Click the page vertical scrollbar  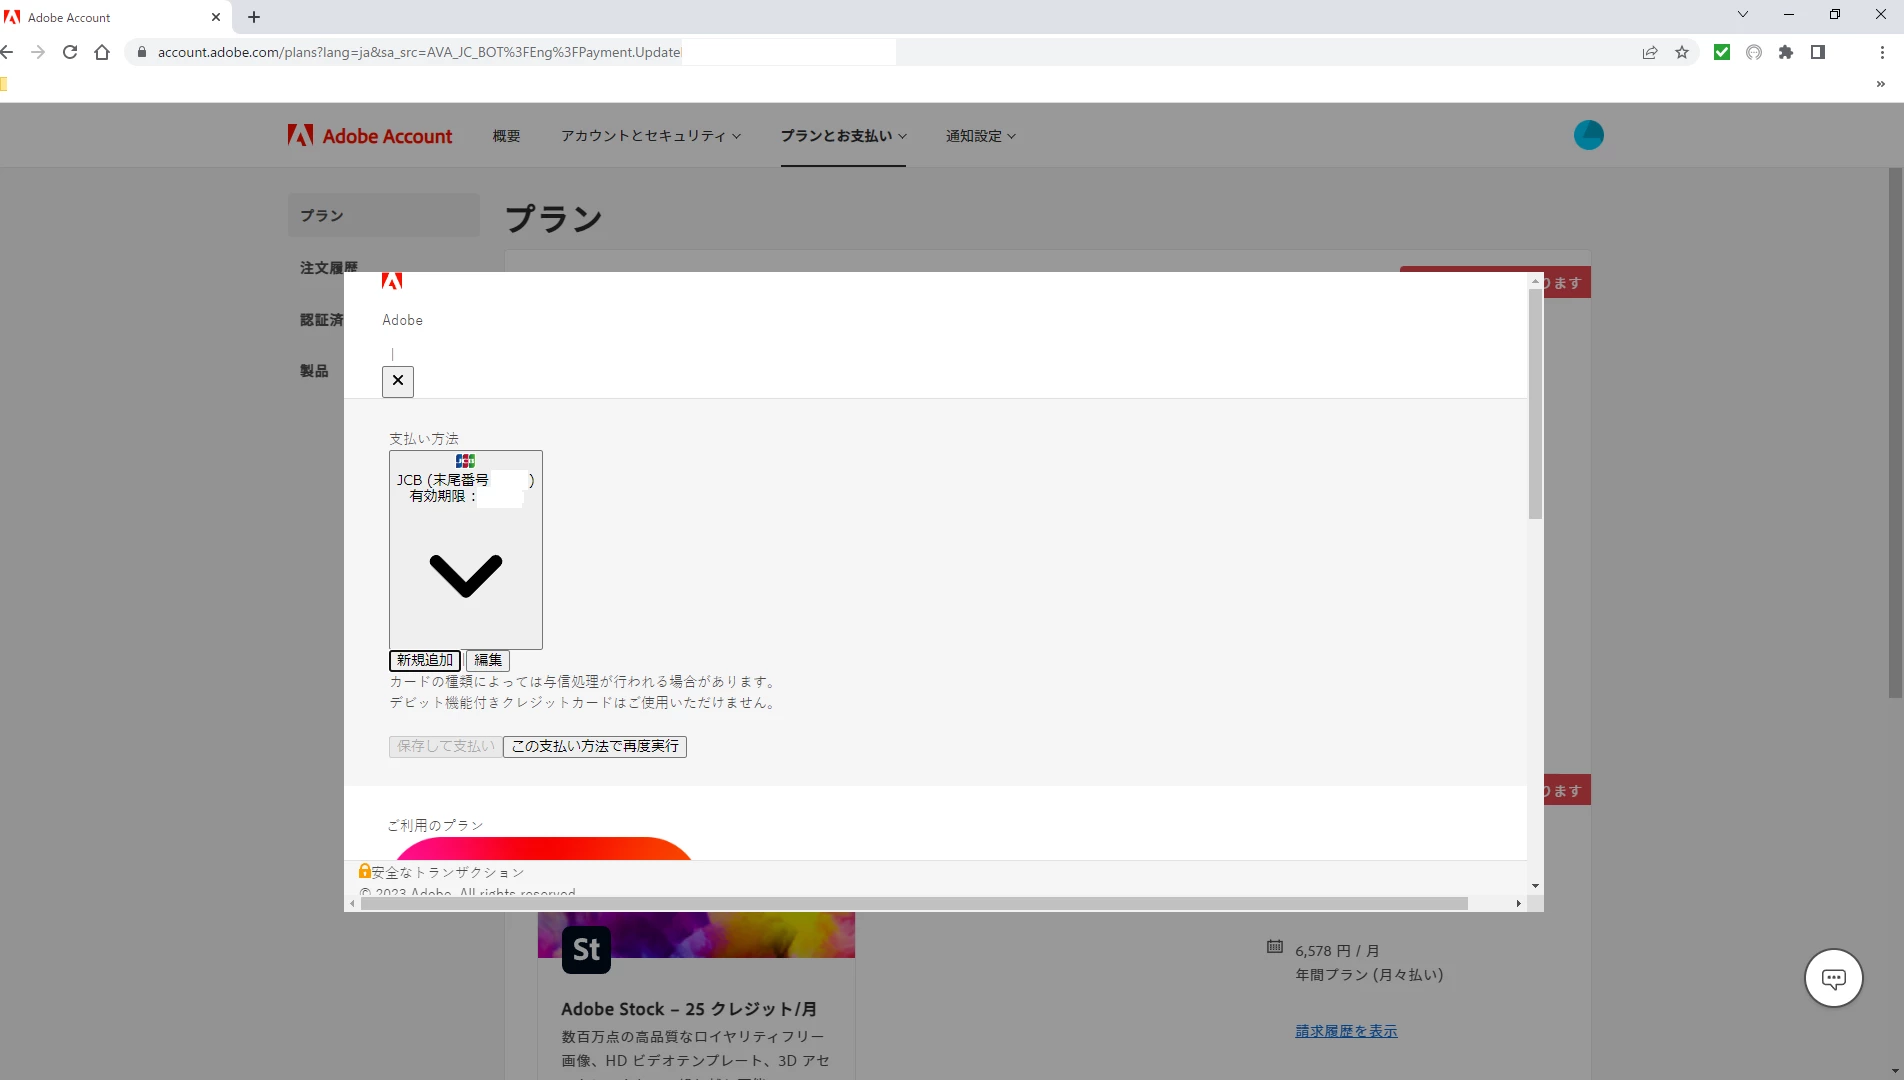coord(1895,433)
